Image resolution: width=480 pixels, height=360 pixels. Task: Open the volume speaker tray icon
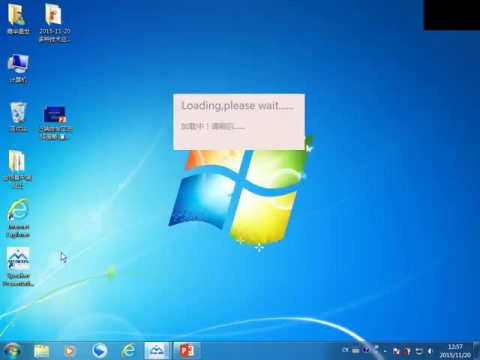[430, 351]
